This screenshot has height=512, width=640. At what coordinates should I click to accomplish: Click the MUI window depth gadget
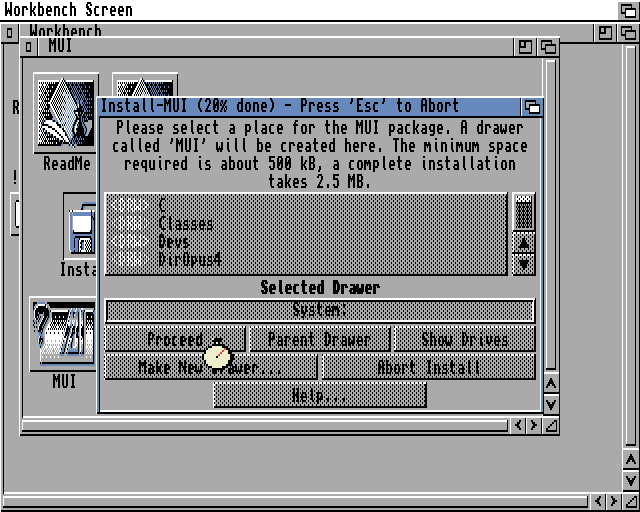click(548, 47)
